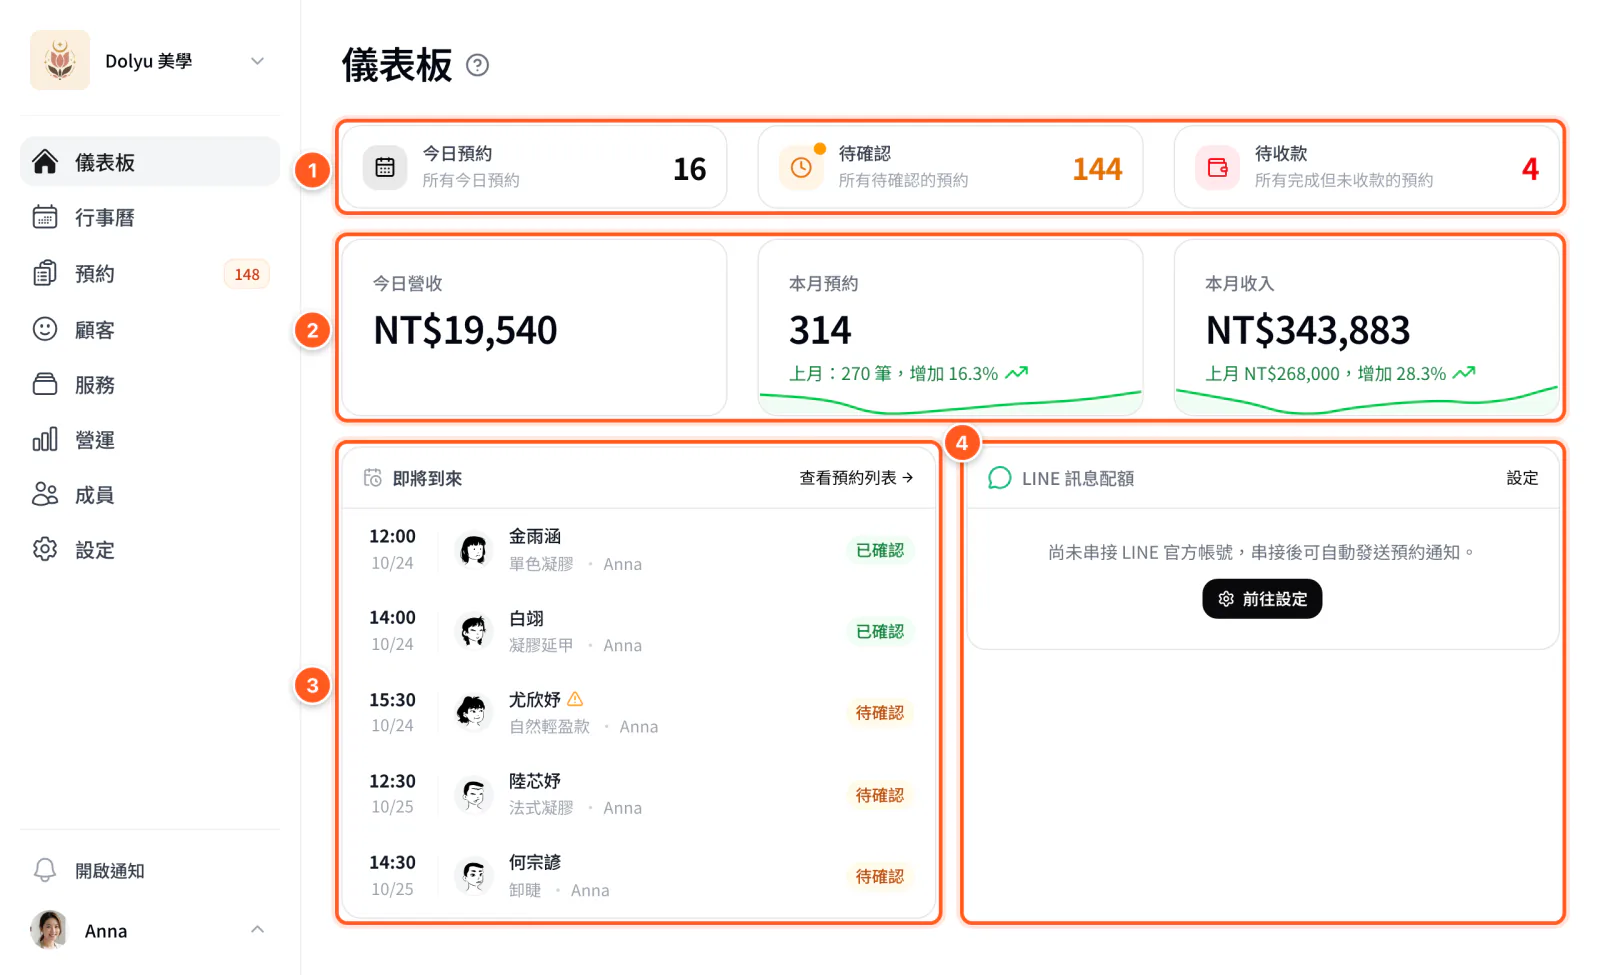Image resolution: width=1600 pixels, height=975 pixels.
Task: Click the upward trend icon after 增加 28.3%
Action: 1464,373
